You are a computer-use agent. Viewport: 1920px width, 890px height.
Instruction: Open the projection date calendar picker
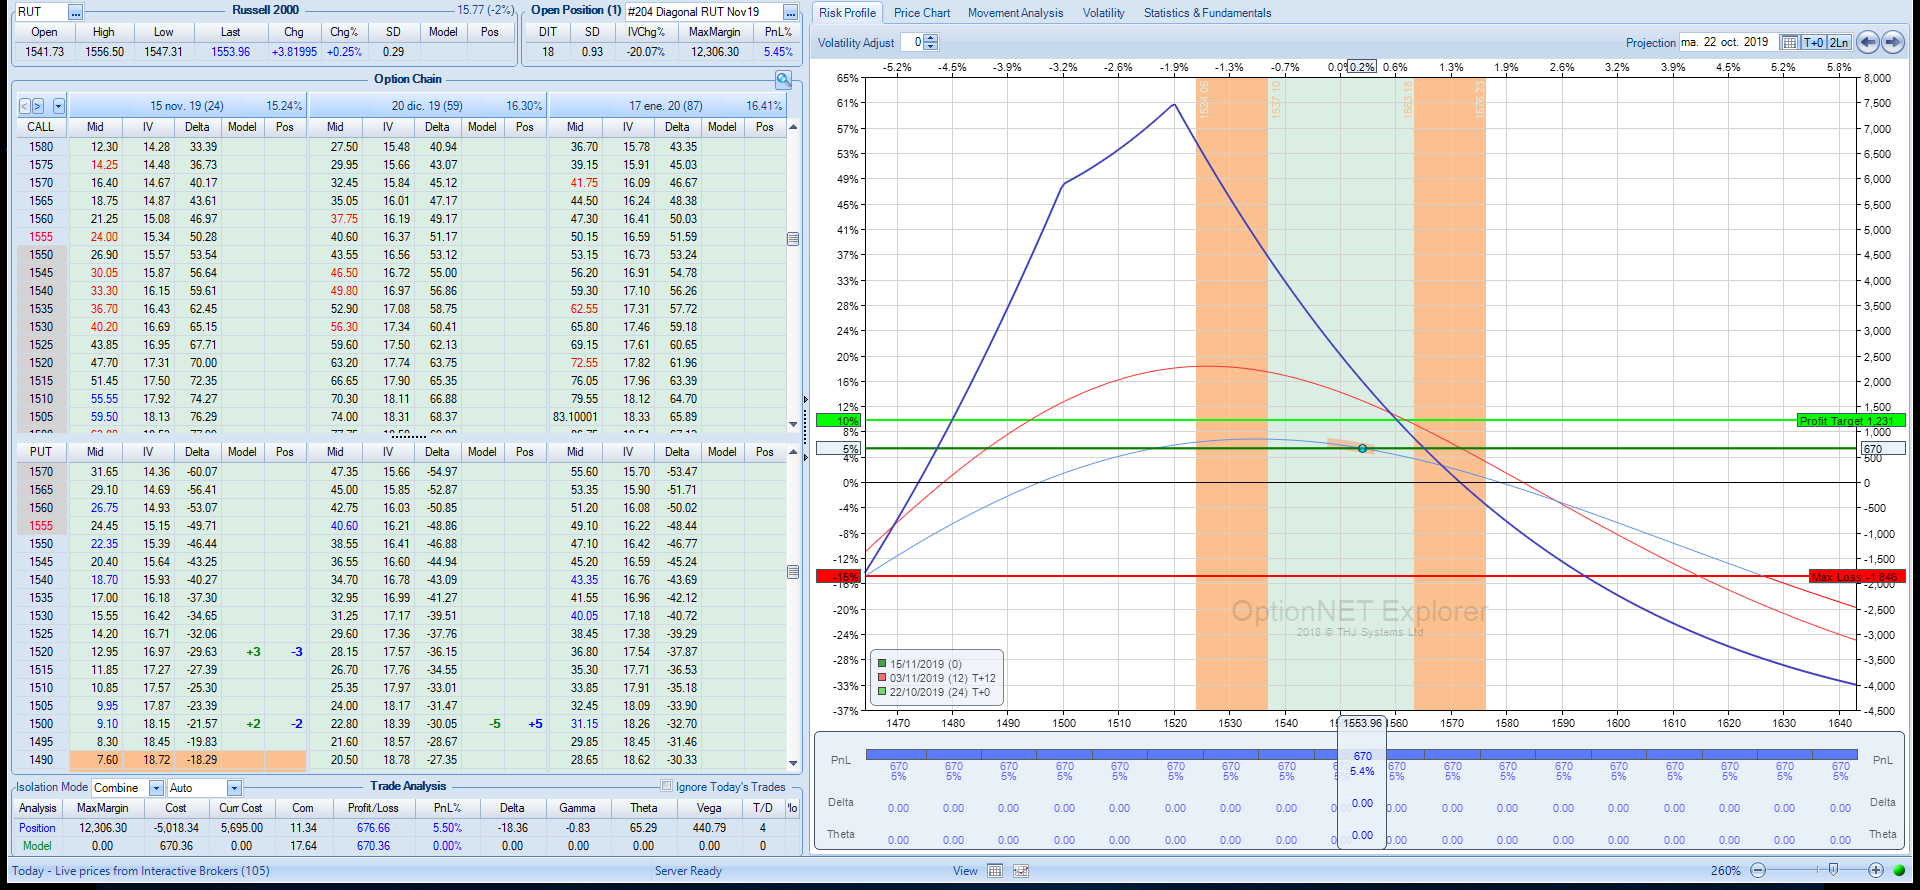click(1789, 42)
